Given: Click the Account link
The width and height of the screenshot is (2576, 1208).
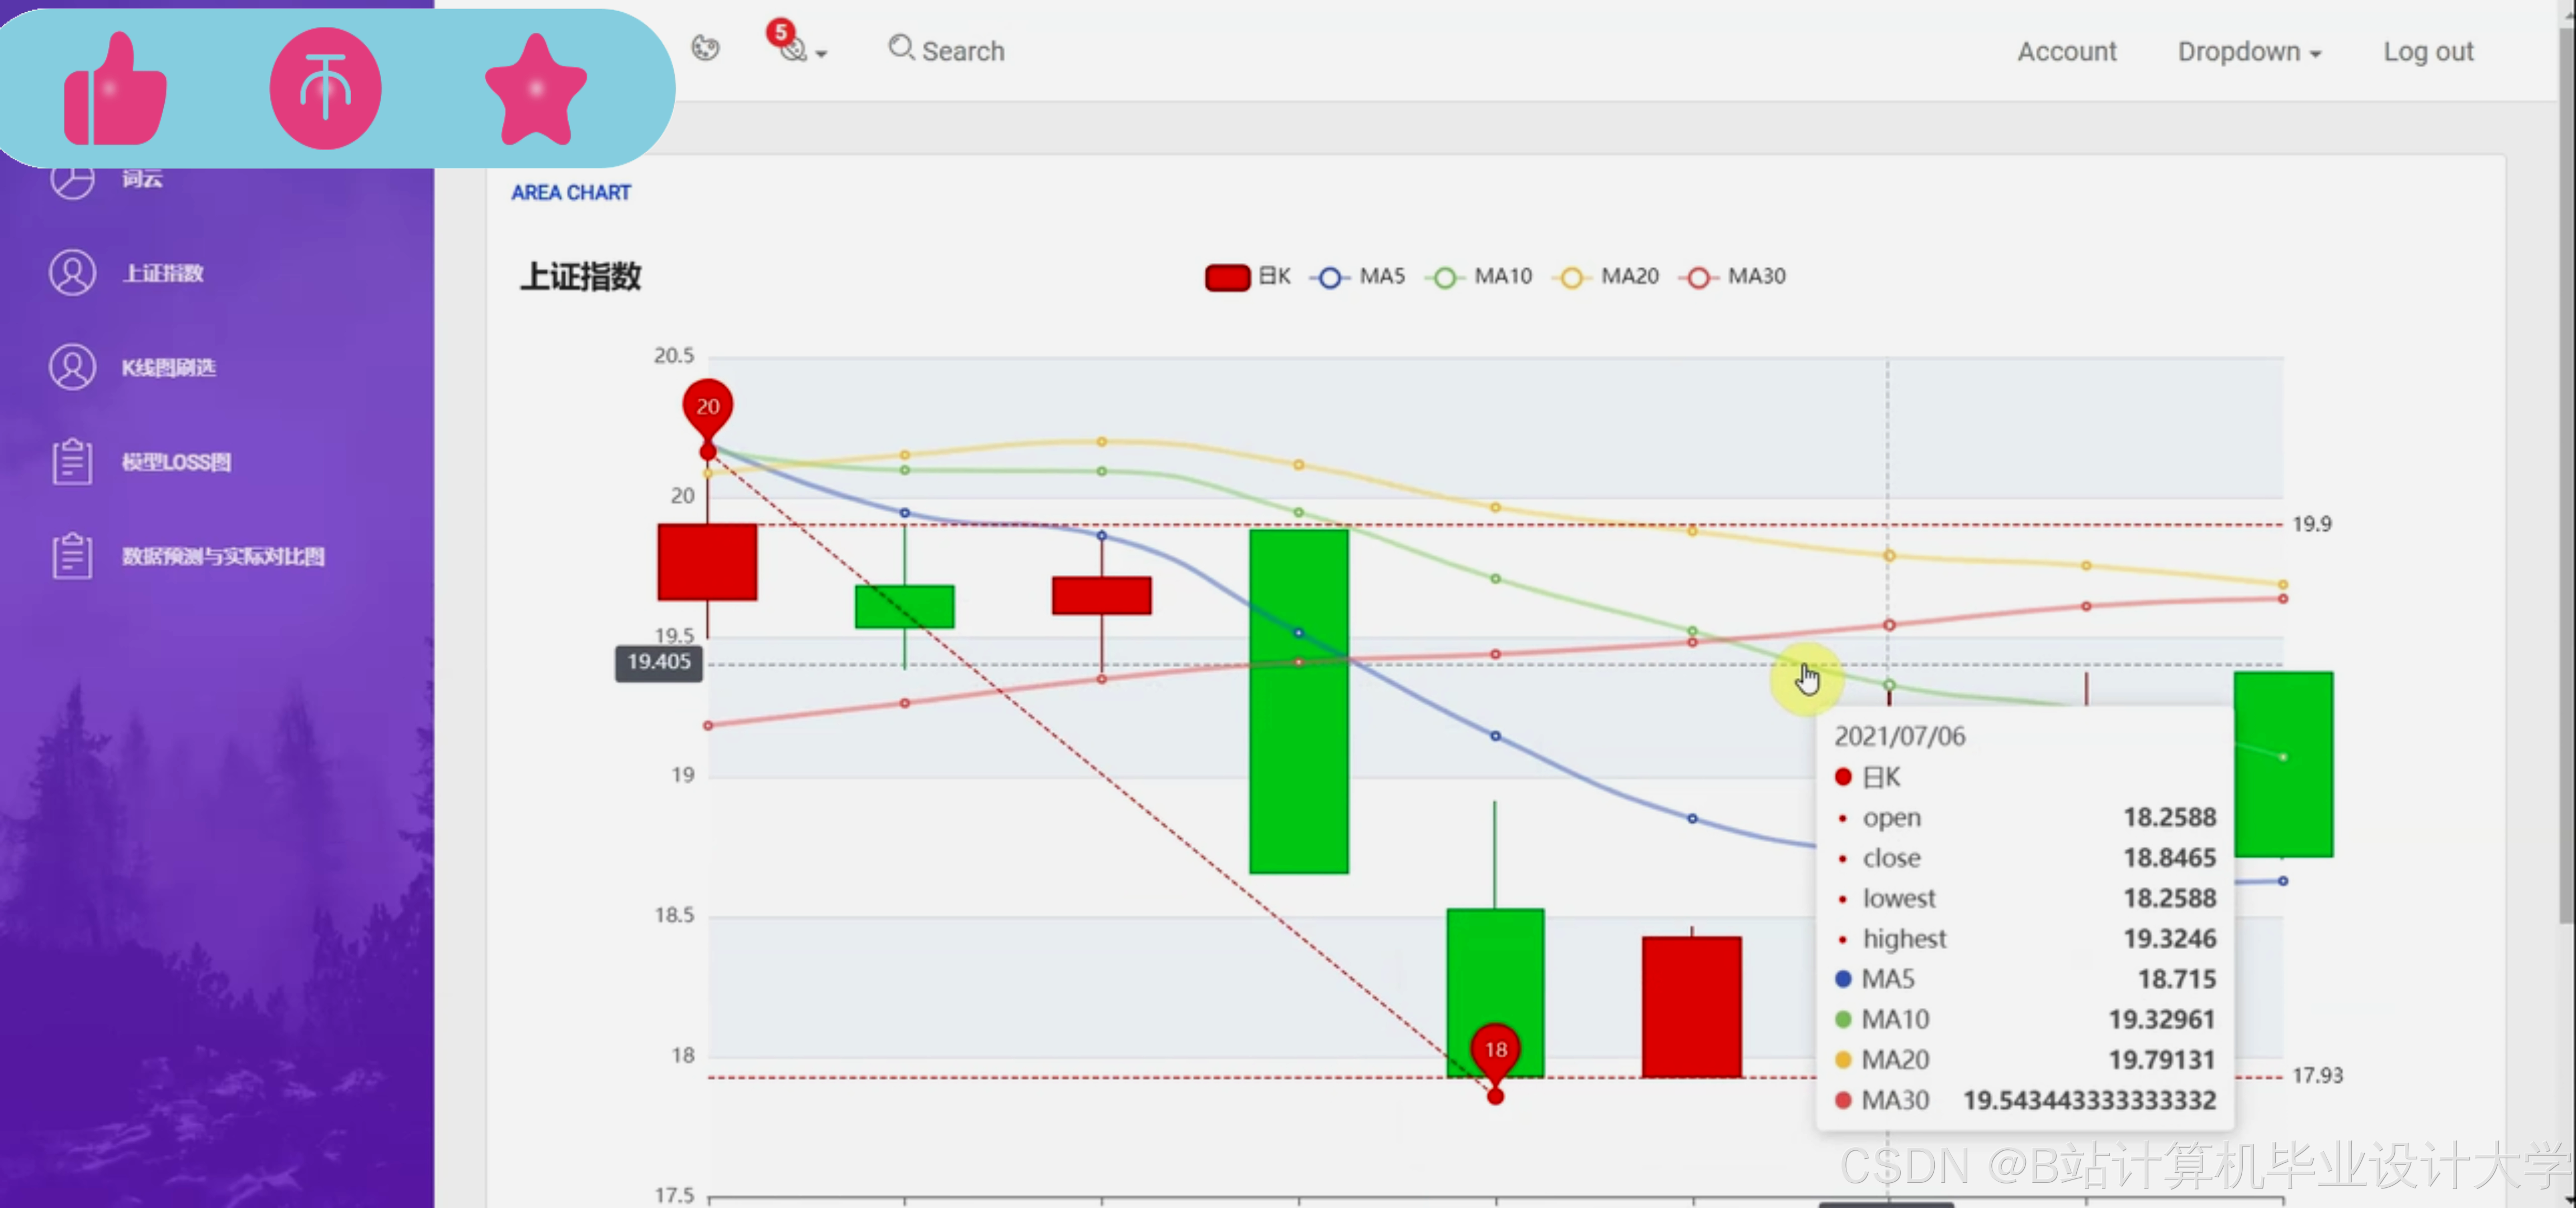Looking at the screenshot, I should 2066,52.
